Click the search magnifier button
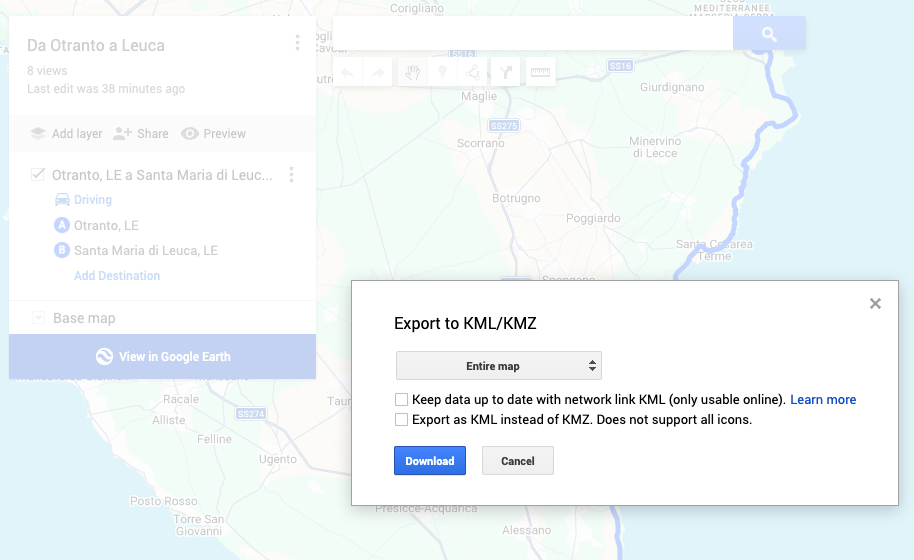The image size is (914, 560). (x=769, y=34)
